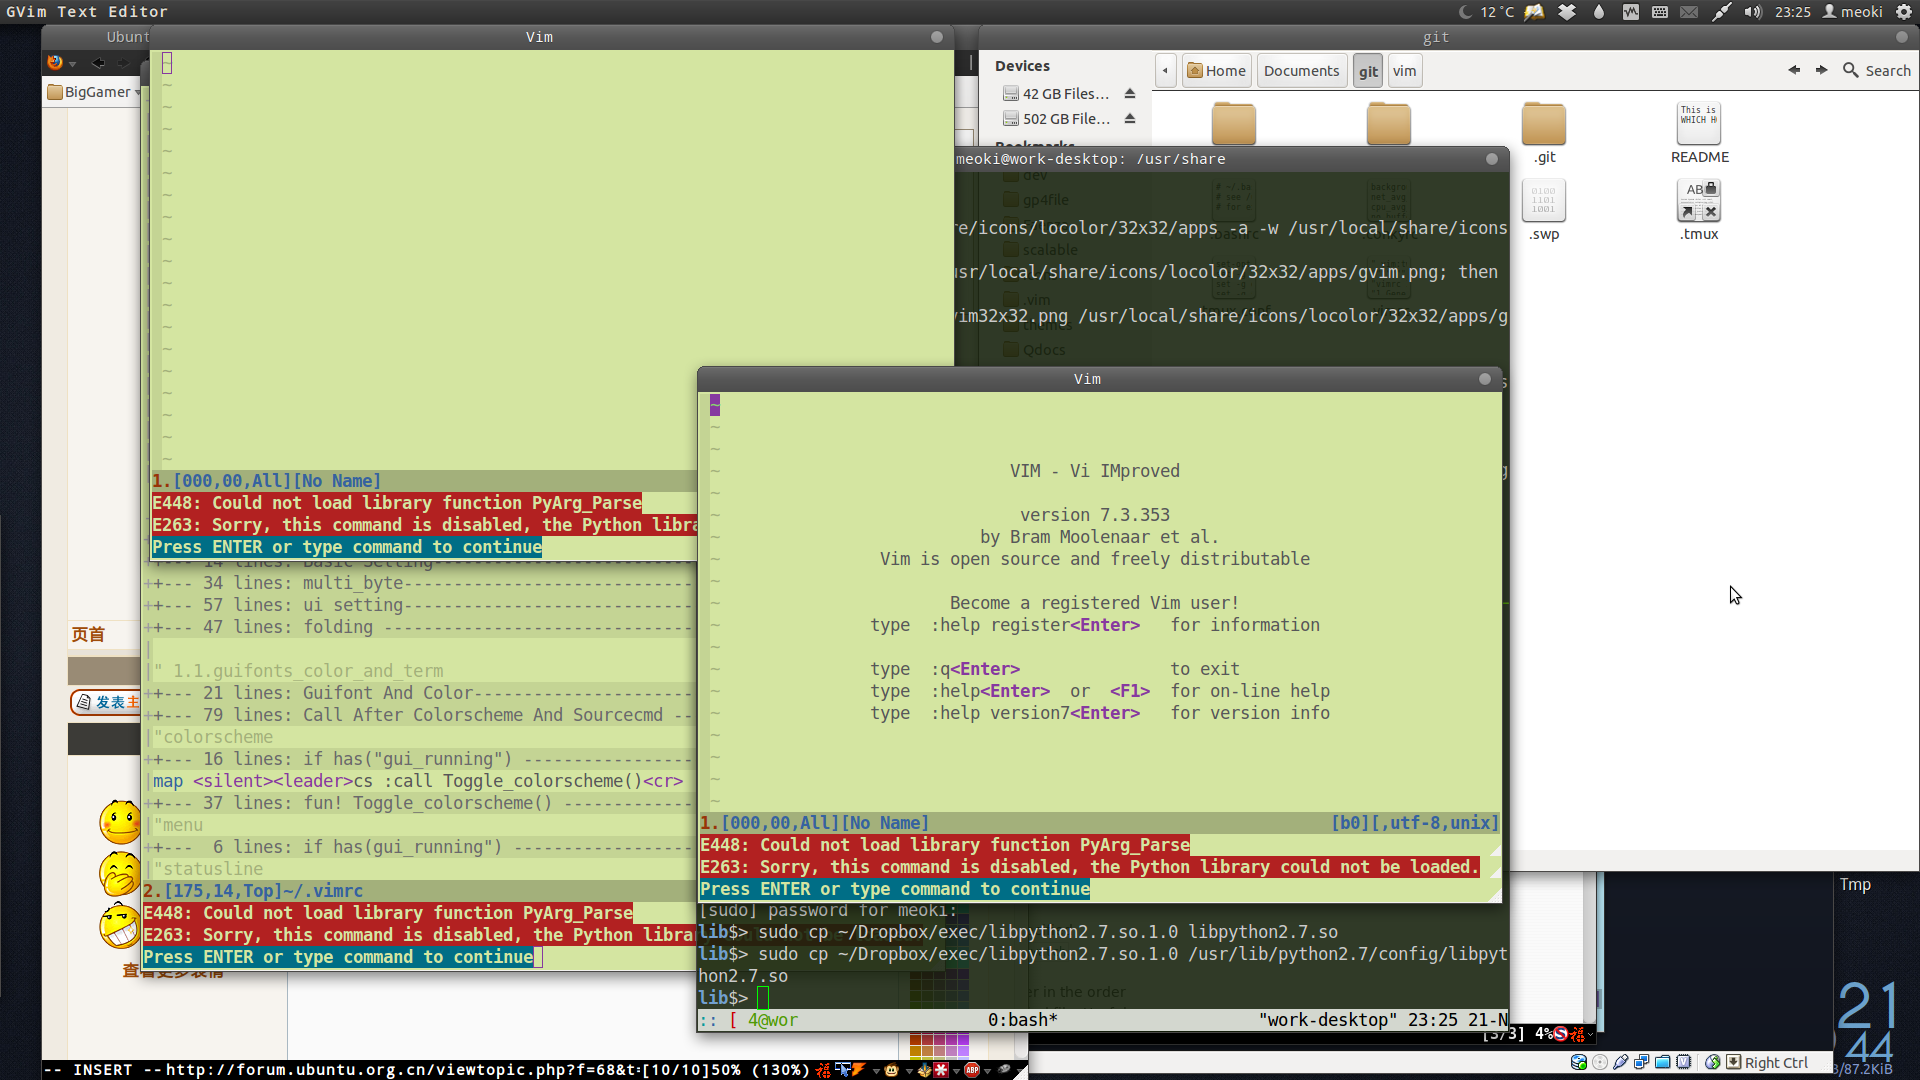Click the Adblock Plus ABP status icon
Screen dimensions: 1920x1080
pos(971,1069)
